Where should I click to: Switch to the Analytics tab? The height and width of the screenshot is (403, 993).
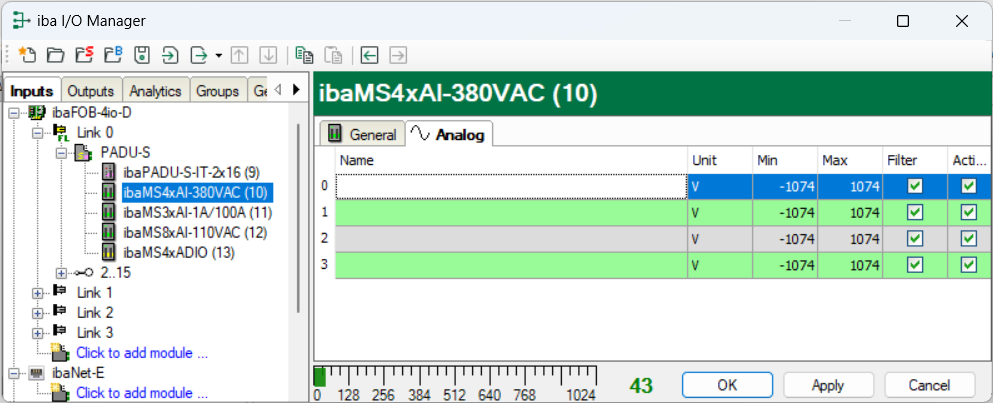(155, 91)
